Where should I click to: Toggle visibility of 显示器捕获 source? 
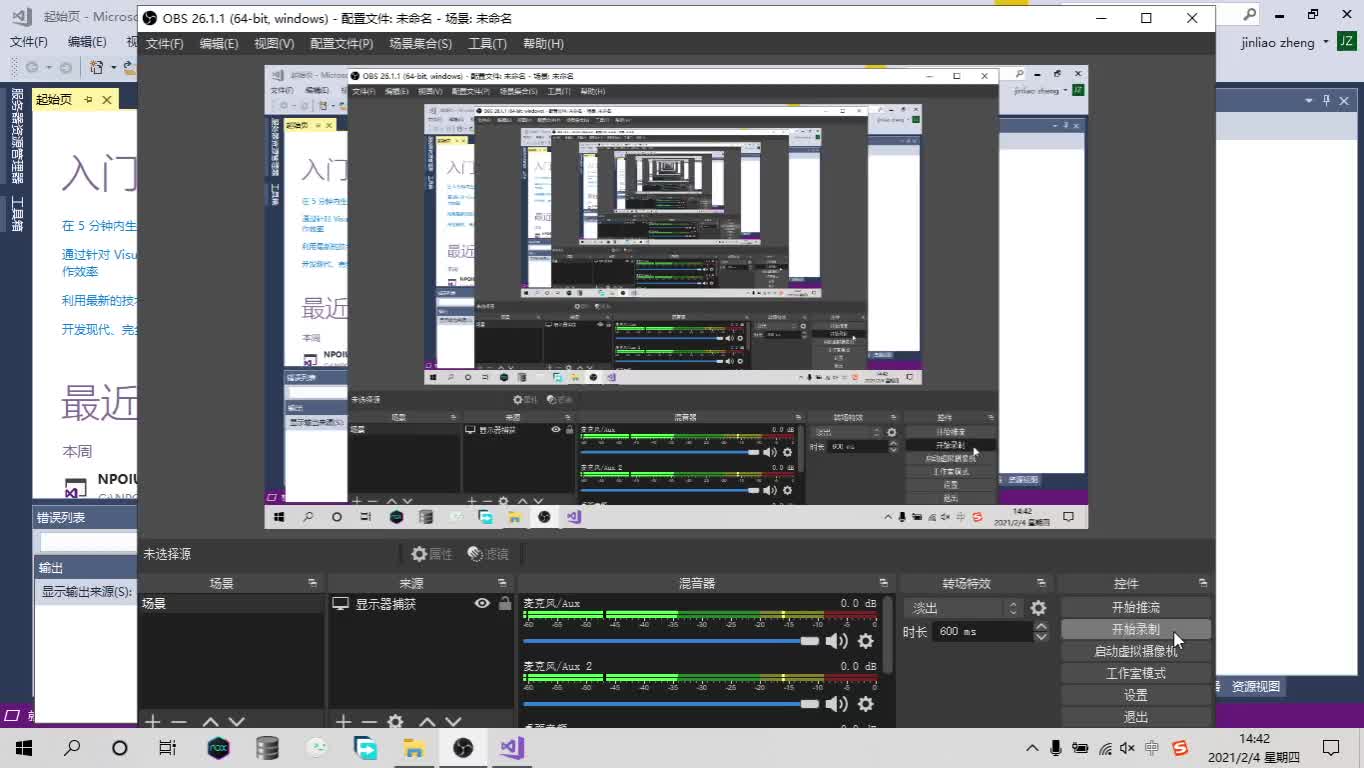coord(482,604)
